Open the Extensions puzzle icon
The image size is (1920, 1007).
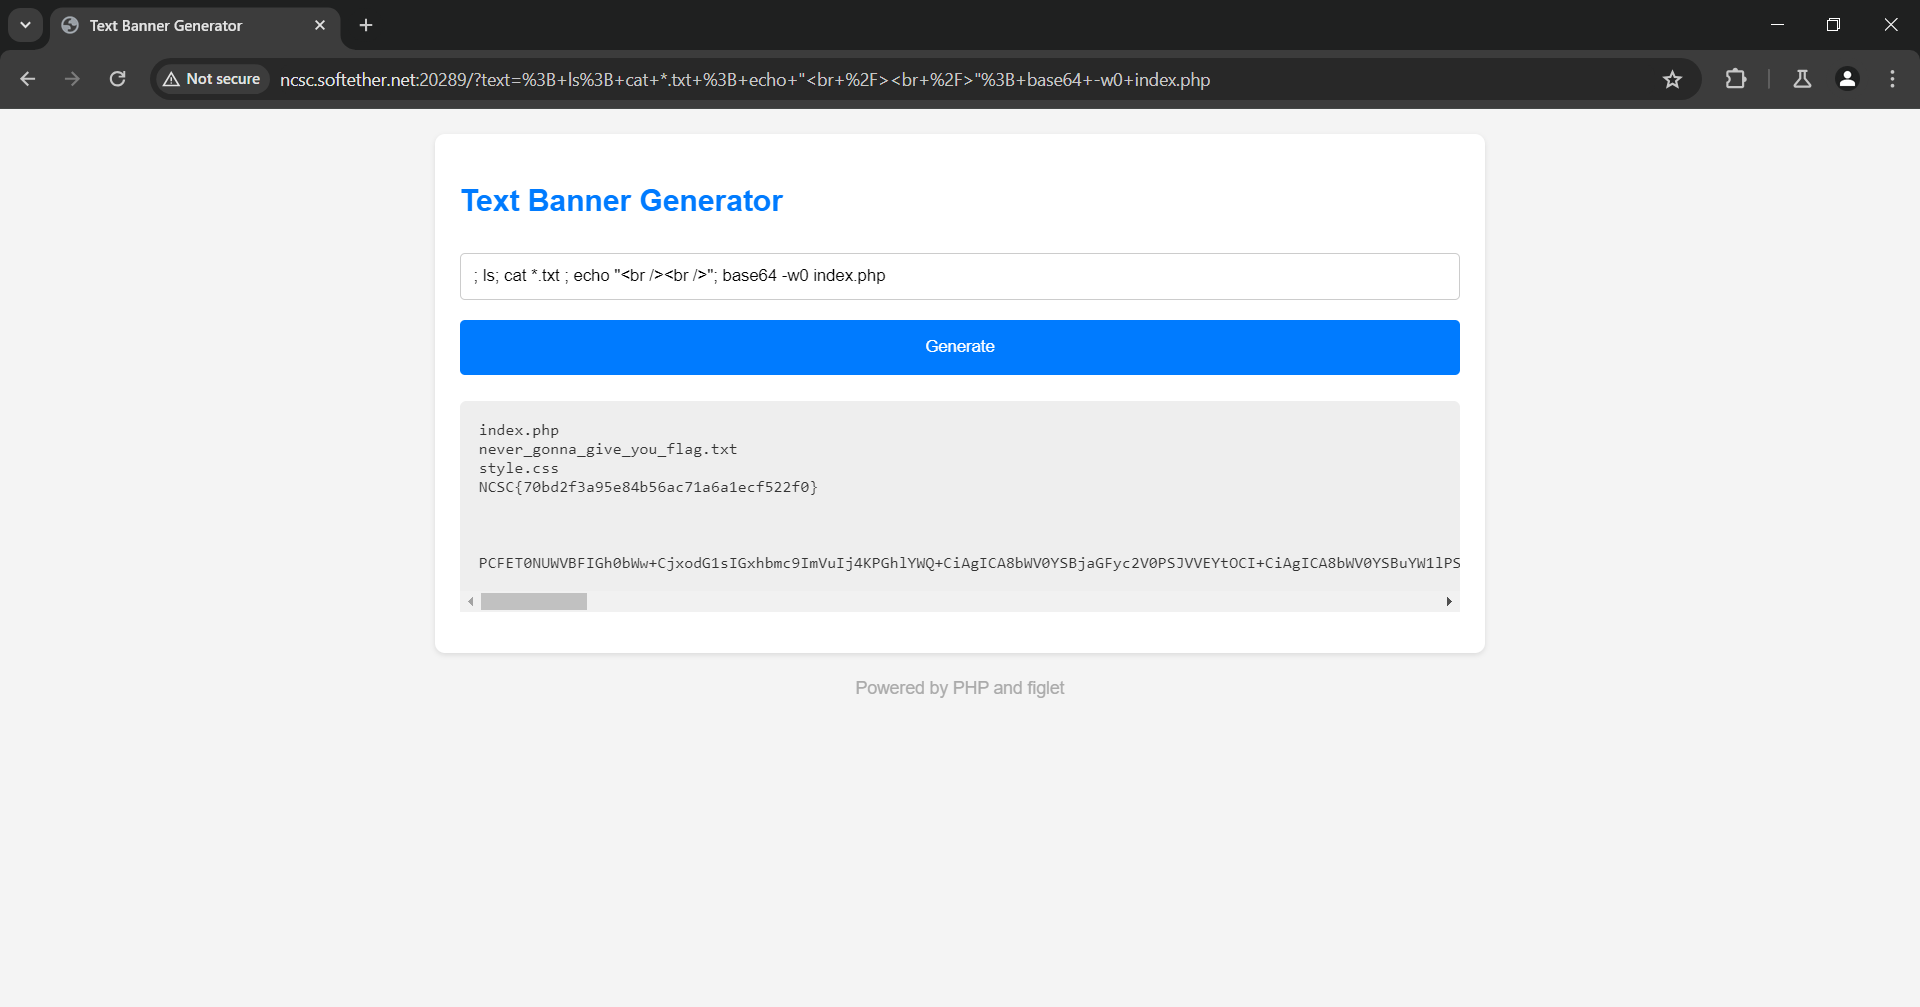(1736, 79)
